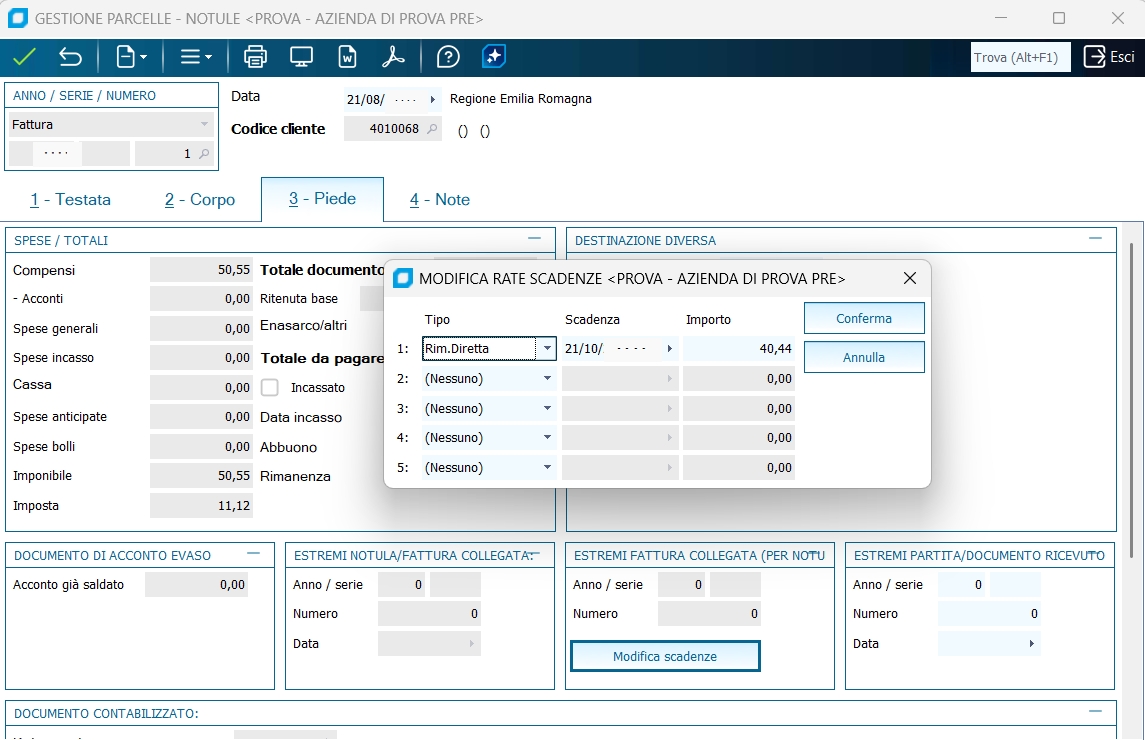The width and height of the screenshot is (1145, 740).
Task: Switch to the 1 - Testata tab
Action: pos(70,200)
